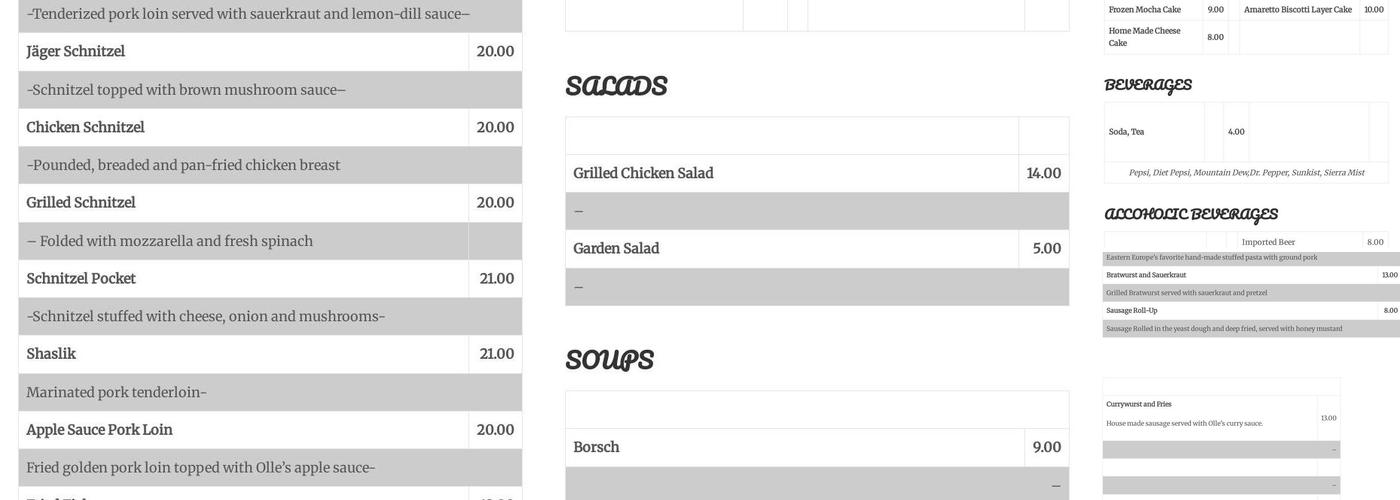
Task: Click the Jäger Schnitzel menu item
Action: [x=76, y=52]
